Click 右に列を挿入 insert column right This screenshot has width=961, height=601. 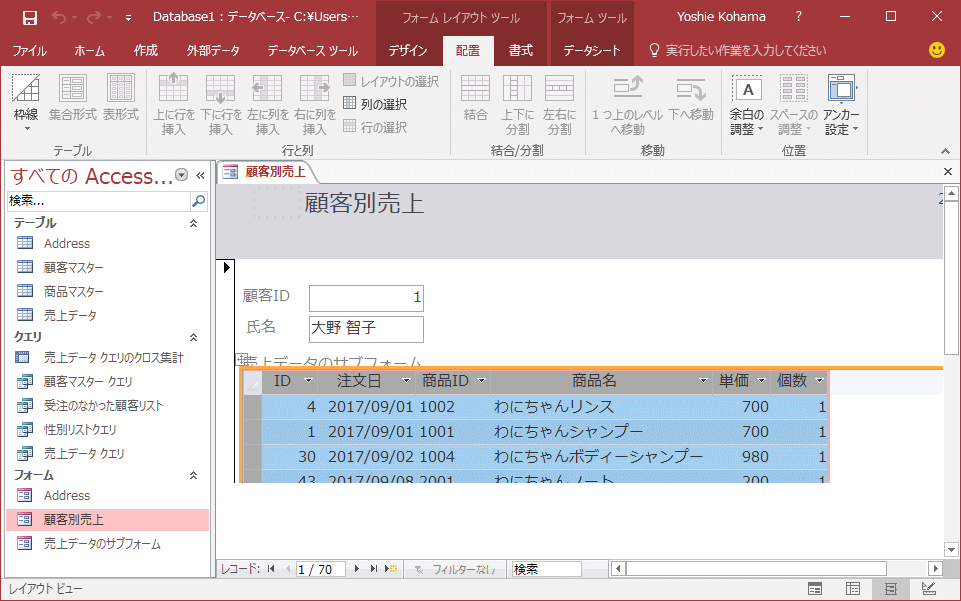(x=315, y=104)
